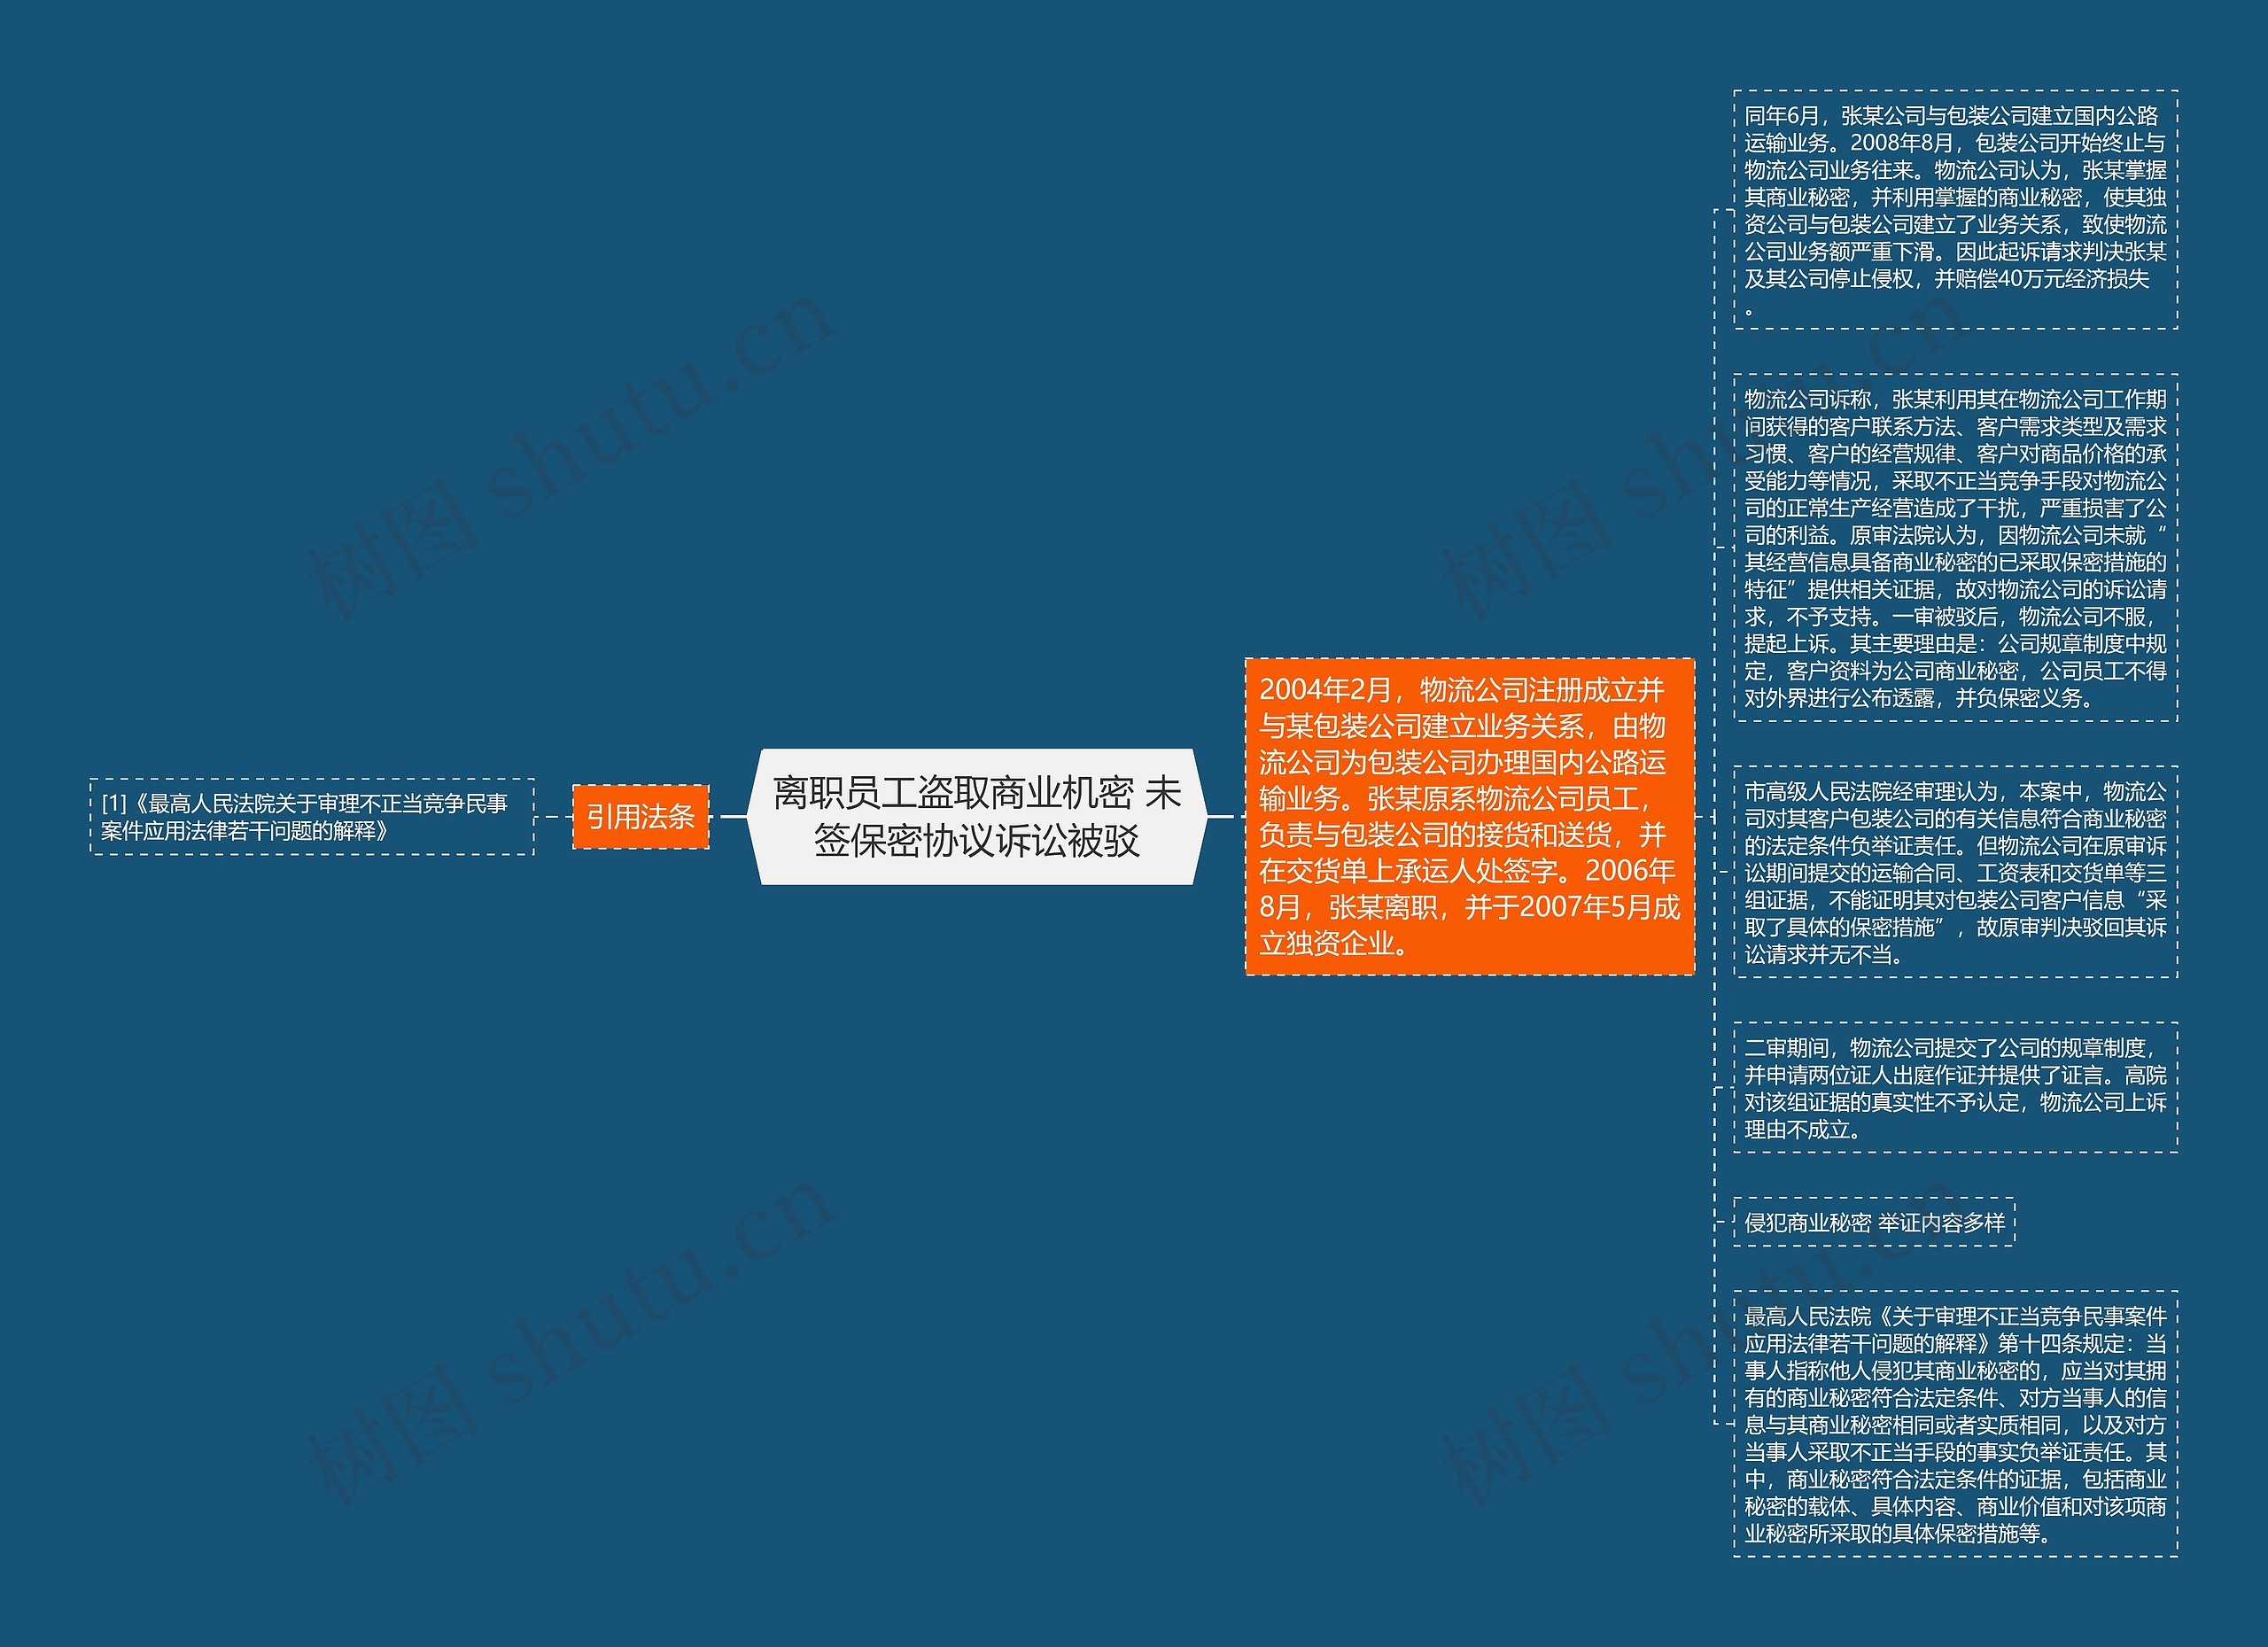Click the orange 引用法条 node
Screen dimensions: 2268x1647
coord(641,817)
